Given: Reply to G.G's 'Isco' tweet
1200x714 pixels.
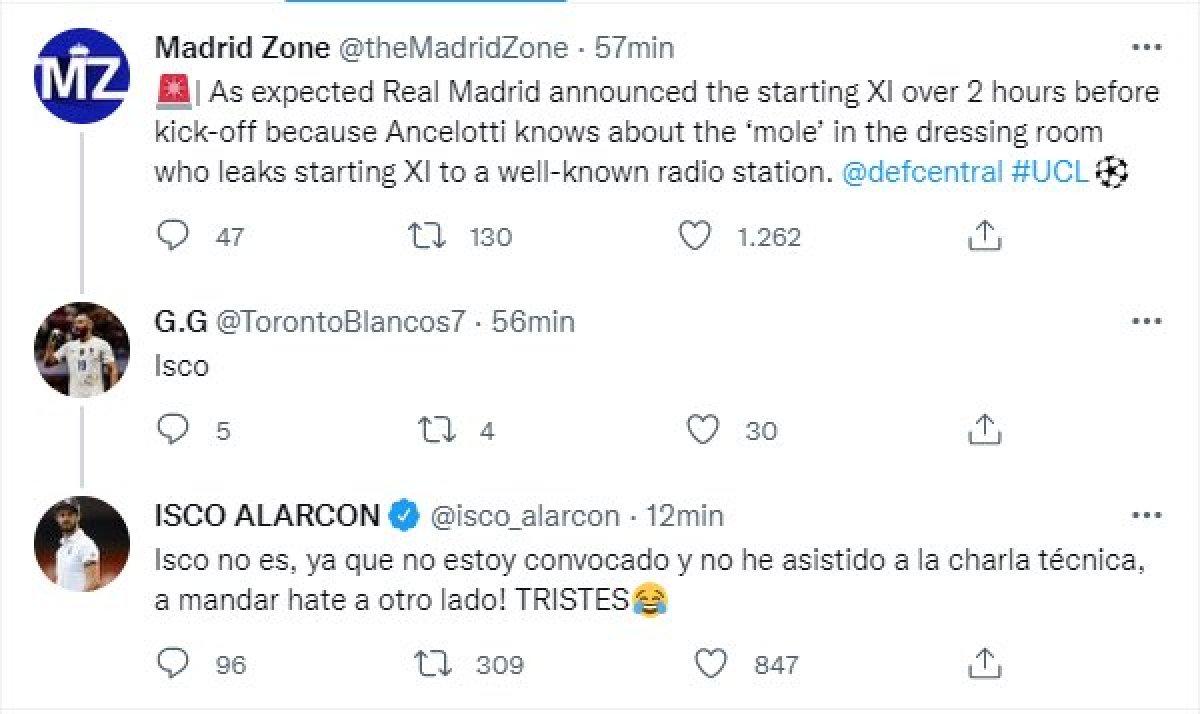Looking at the screenshot, I should (x=175, y=430).
